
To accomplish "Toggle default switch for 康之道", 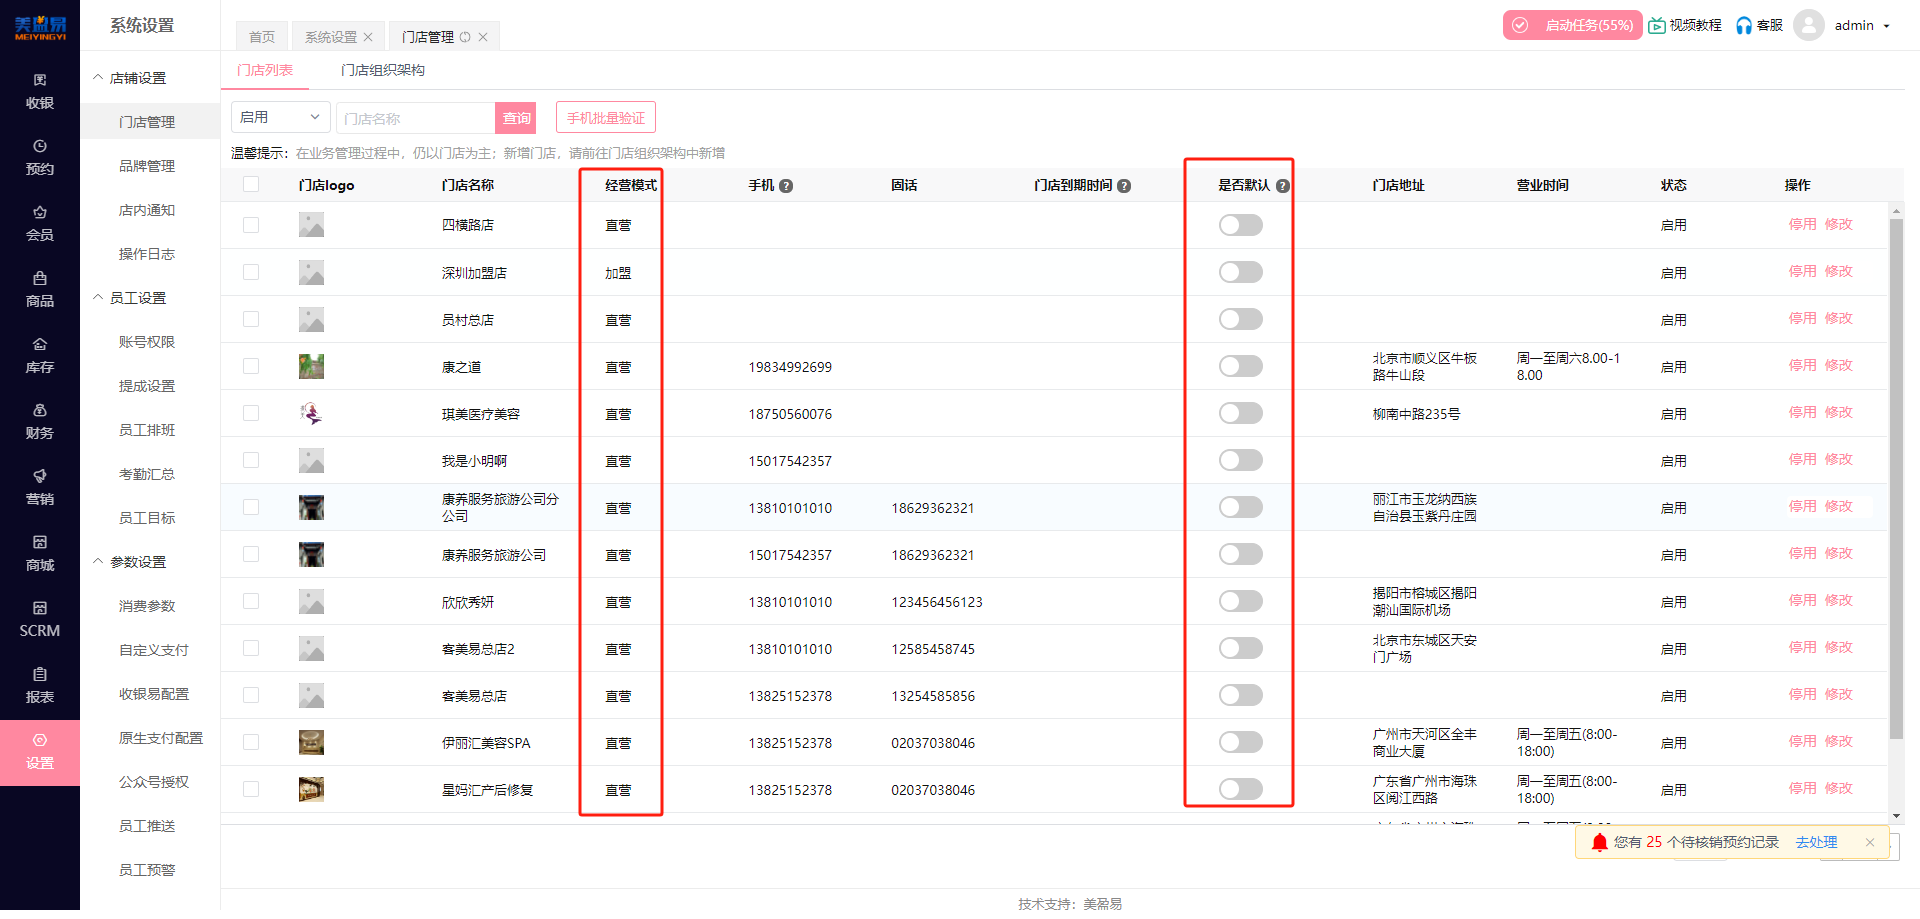I will coord(1241,366).
